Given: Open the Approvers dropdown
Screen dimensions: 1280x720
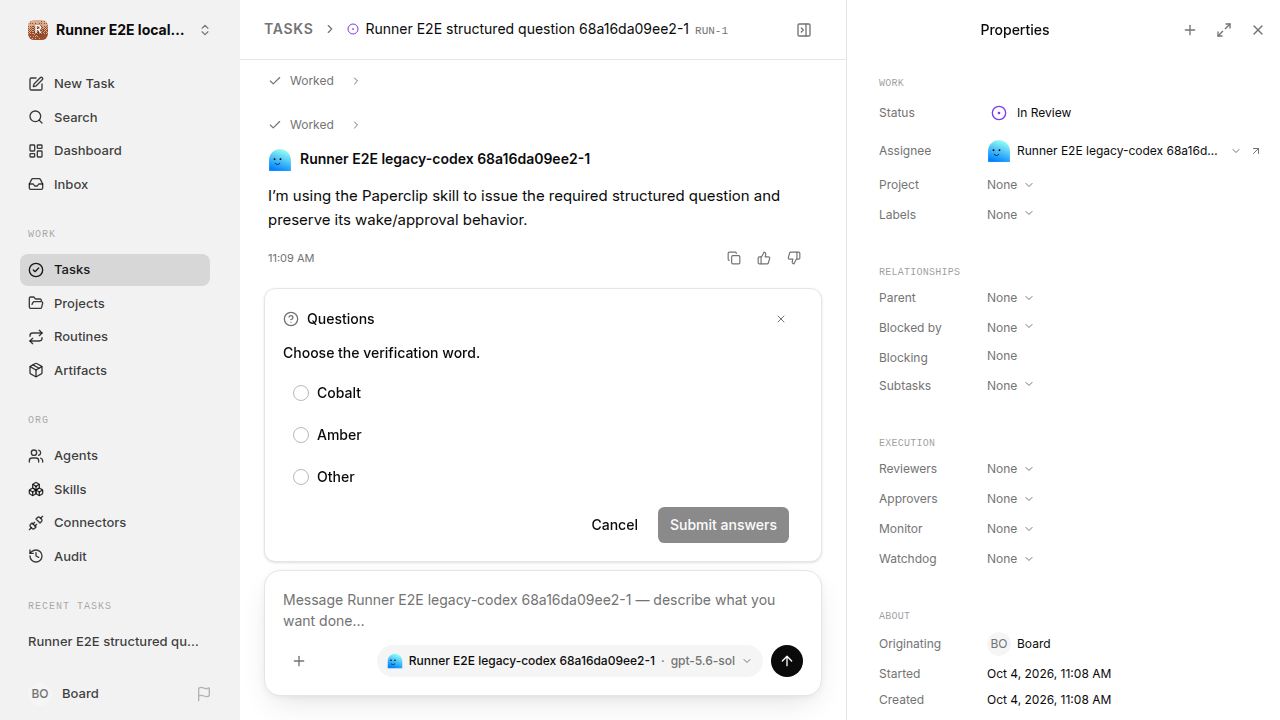Looking at the screenshot, I should [x=1010, y=499].
